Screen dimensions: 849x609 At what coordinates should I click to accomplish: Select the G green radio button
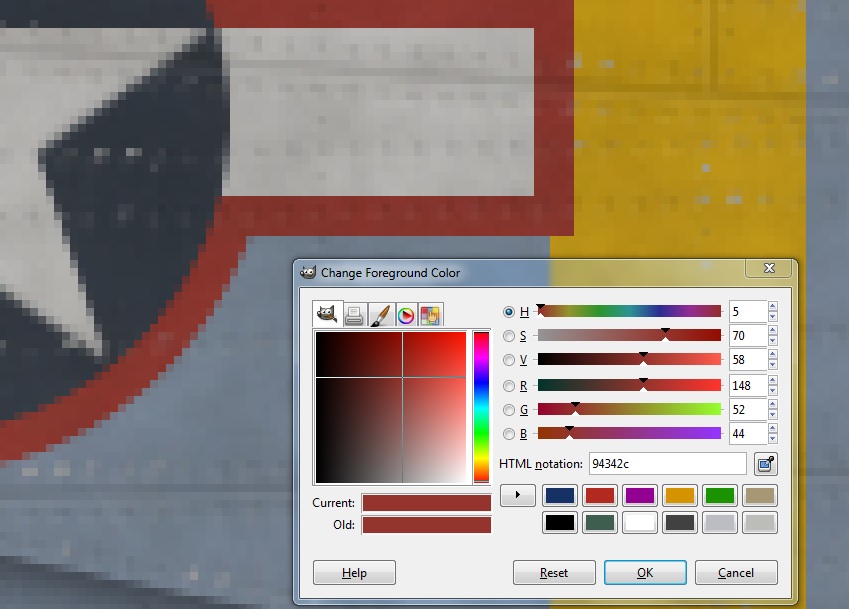508,410
